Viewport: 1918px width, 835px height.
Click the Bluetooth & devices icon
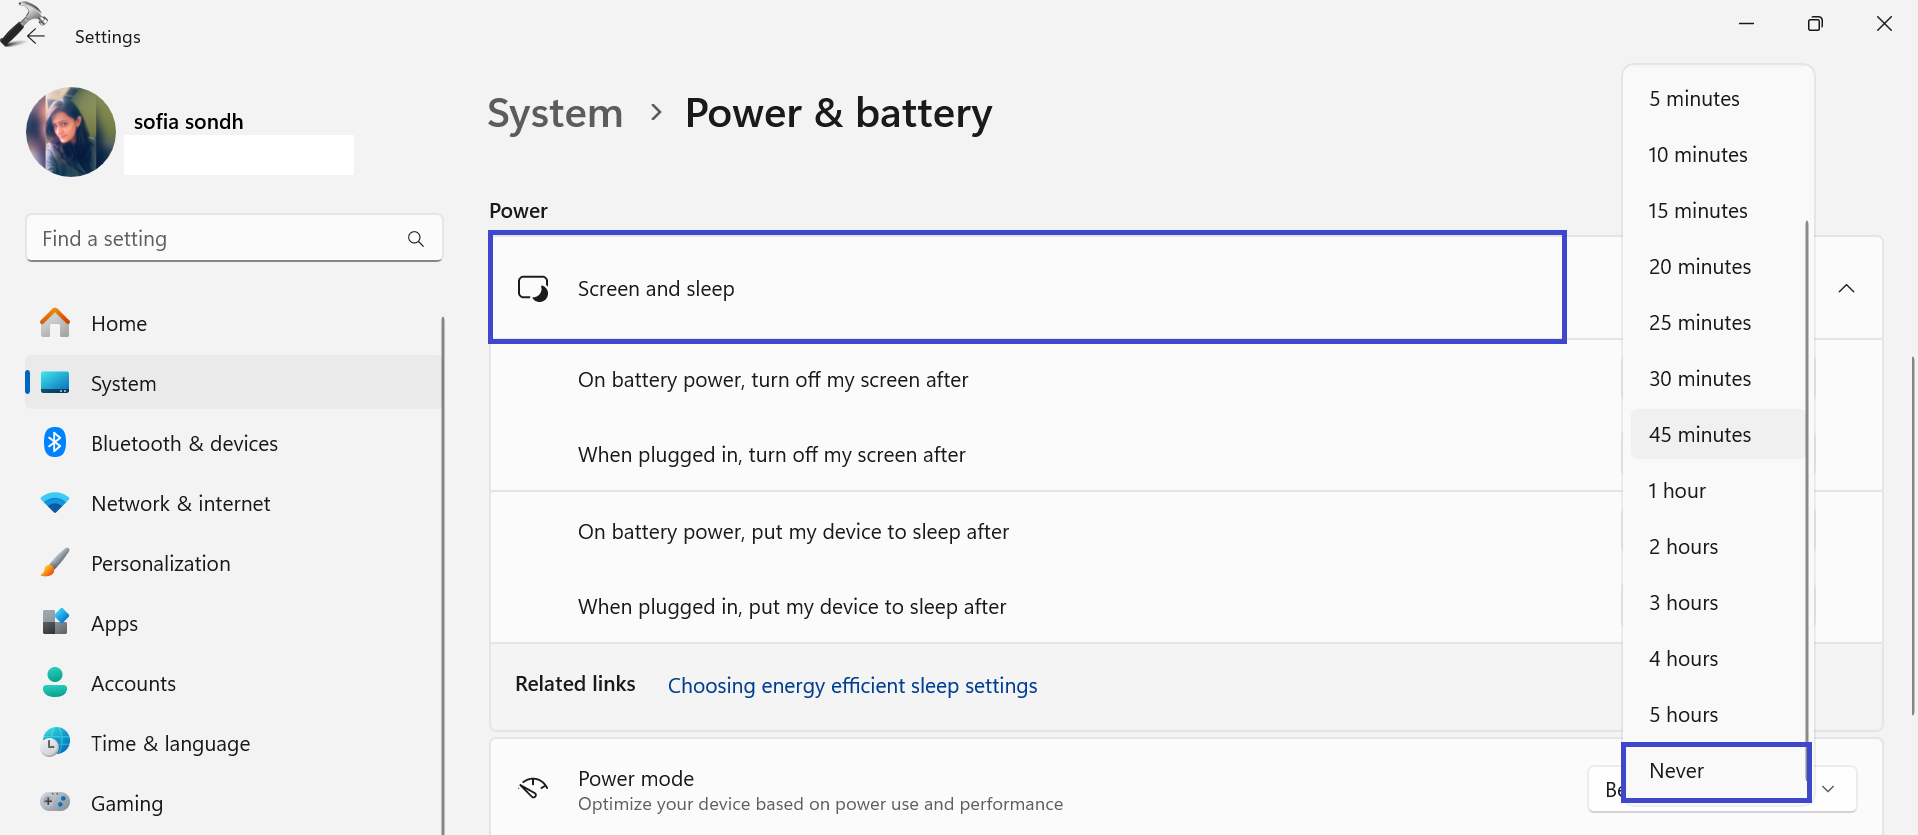coord(55,443)
